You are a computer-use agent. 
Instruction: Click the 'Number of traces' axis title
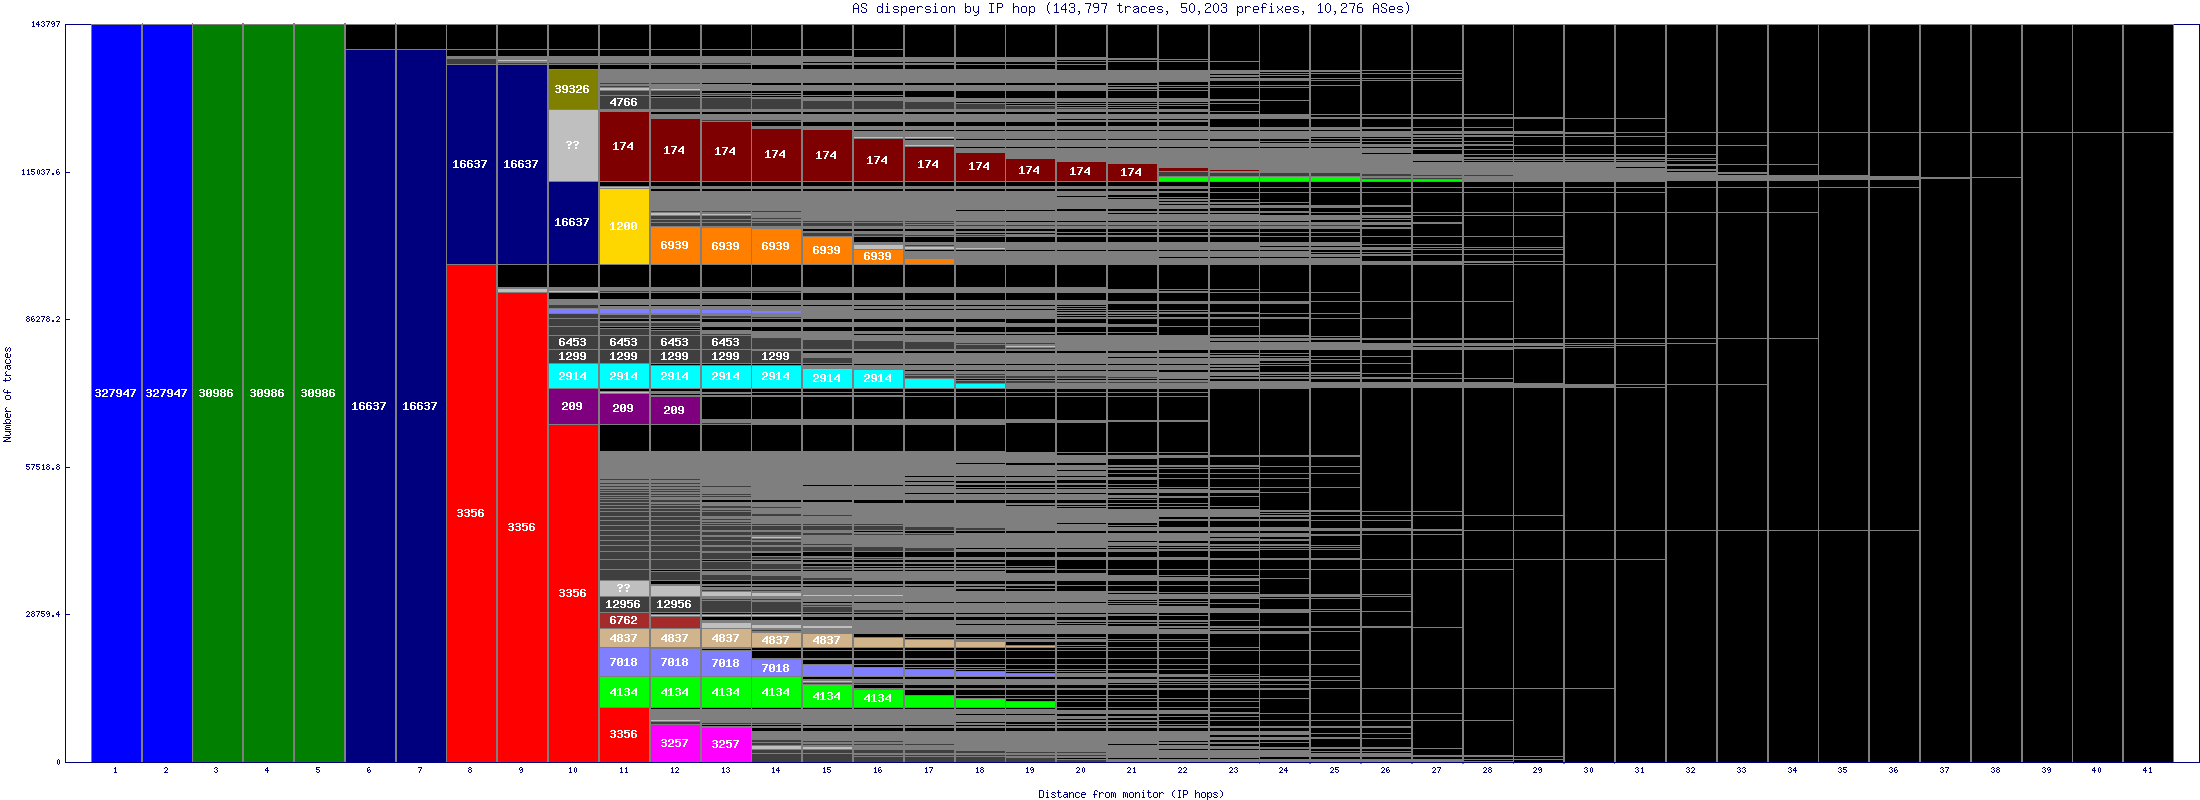(8, 394)
